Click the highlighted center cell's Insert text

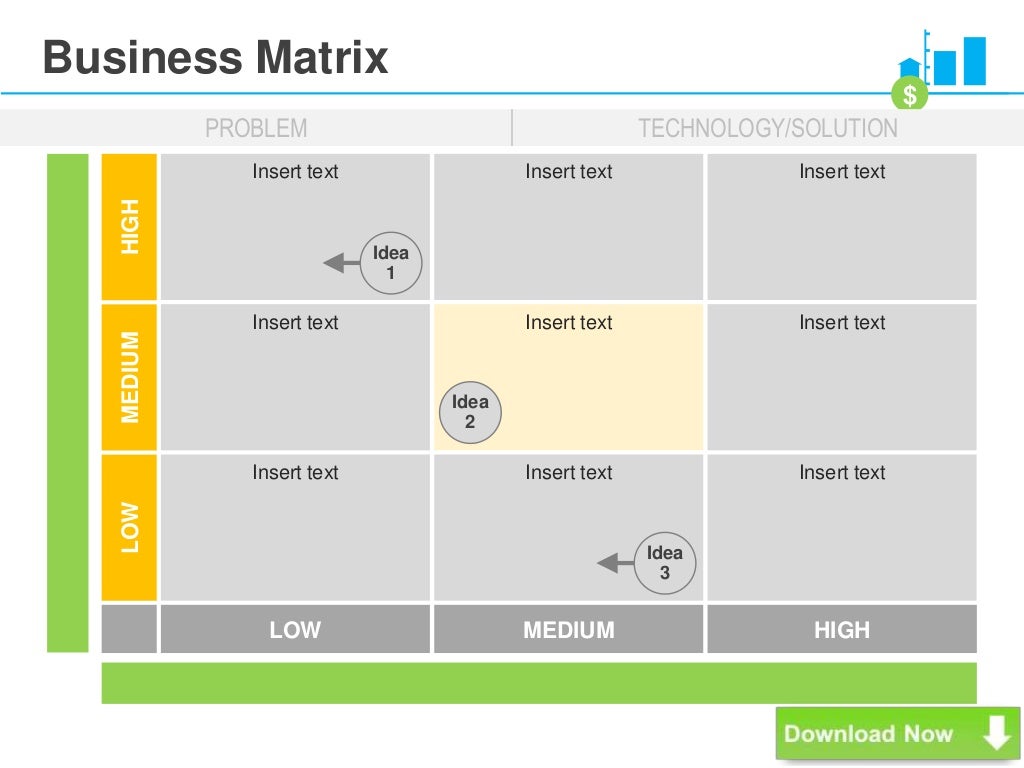[569, 322]
